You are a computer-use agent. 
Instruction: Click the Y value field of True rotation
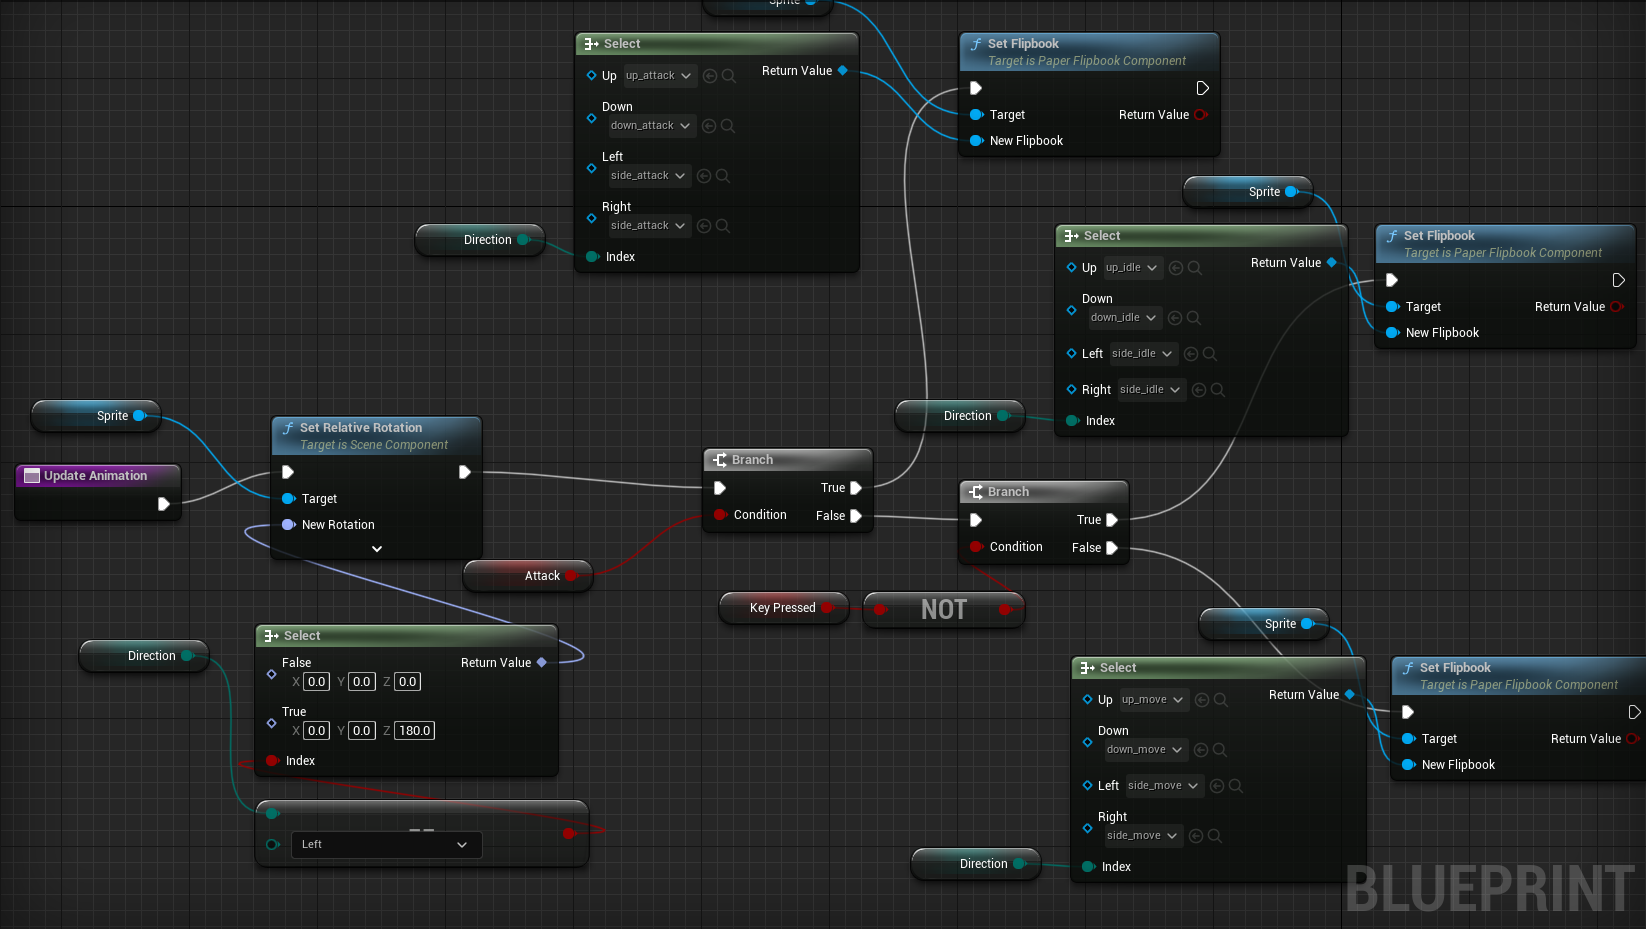[x=362, y=731]
